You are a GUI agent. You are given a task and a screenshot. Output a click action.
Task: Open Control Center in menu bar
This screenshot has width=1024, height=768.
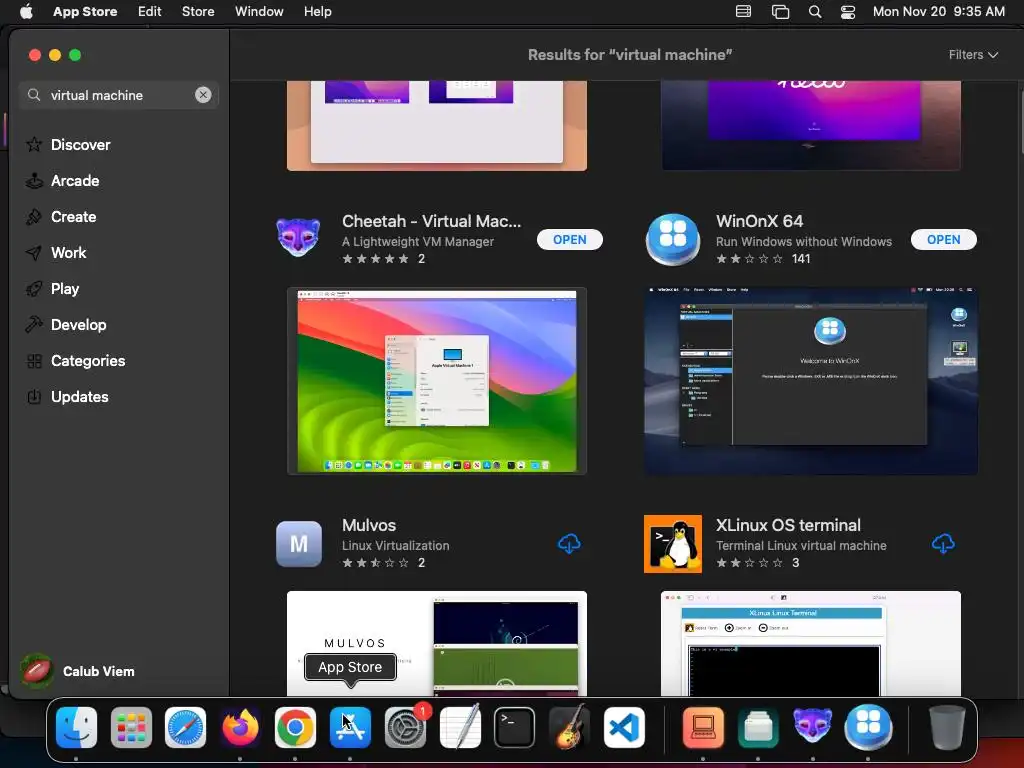(848, 12)
